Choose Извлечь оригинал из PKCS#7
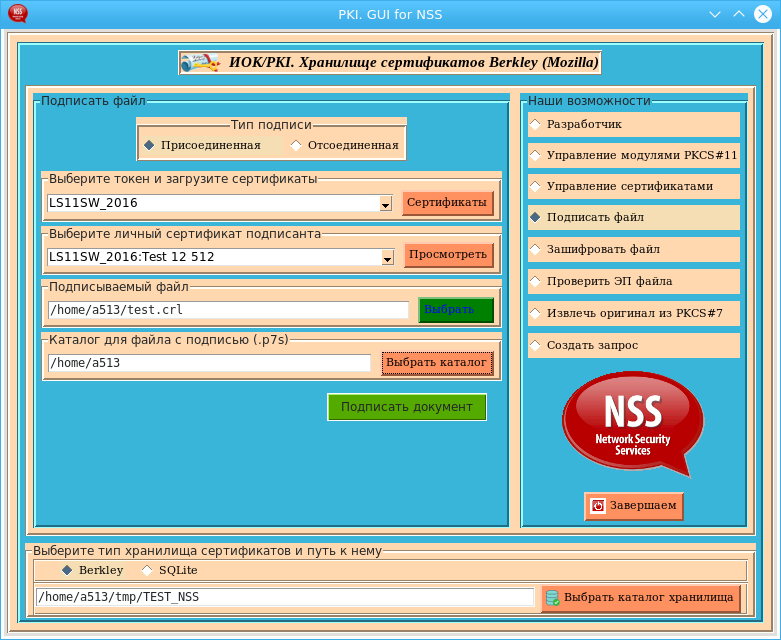 click(634, 313)
